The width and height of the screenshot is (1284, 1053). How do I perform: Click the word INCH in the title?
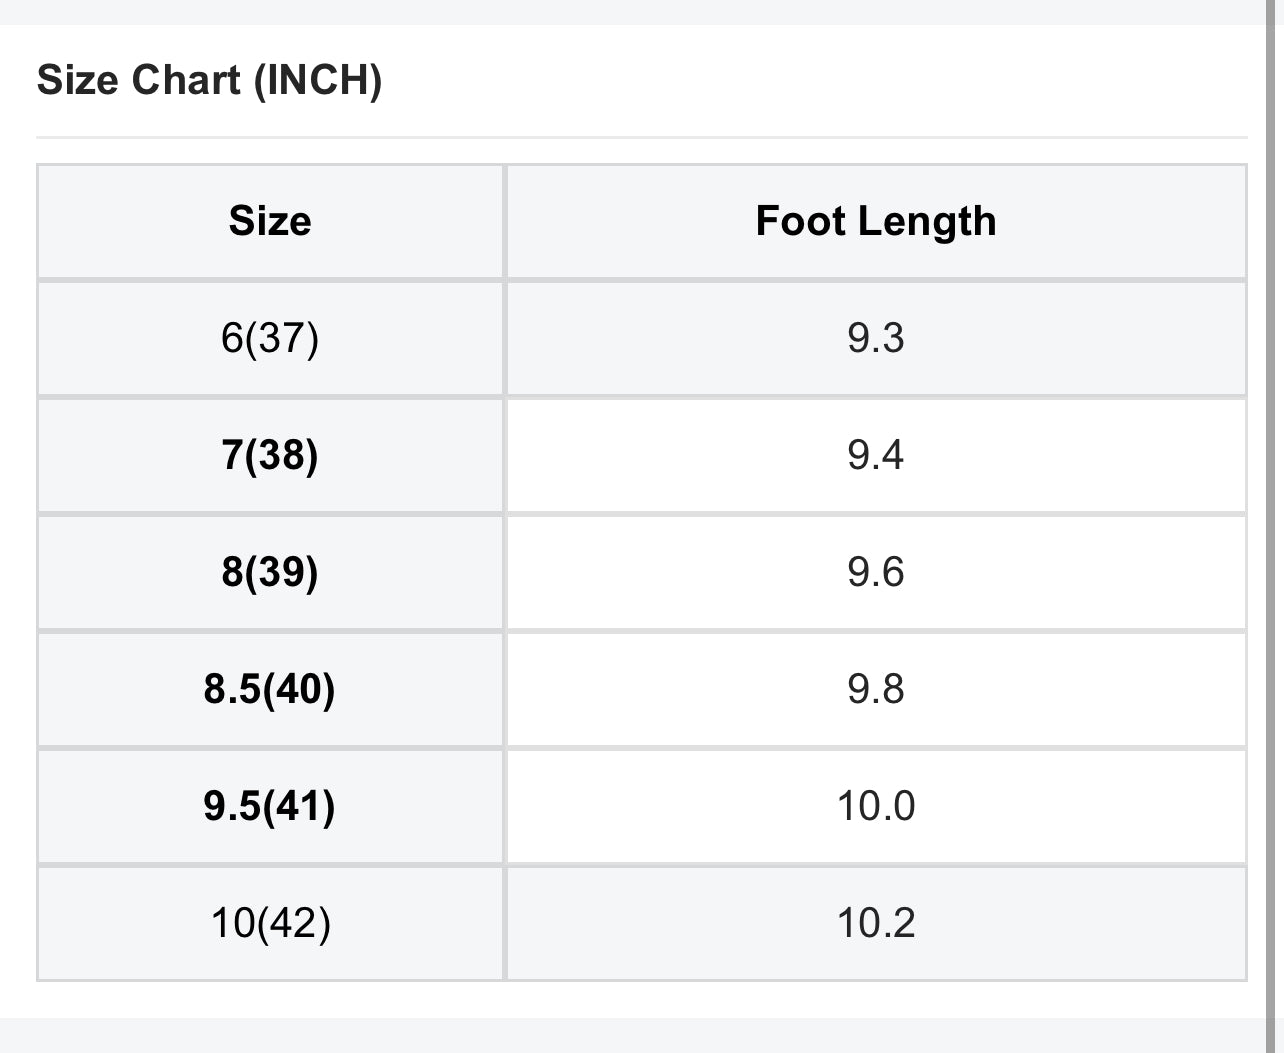pyautogui.click(x=317, y=80)
